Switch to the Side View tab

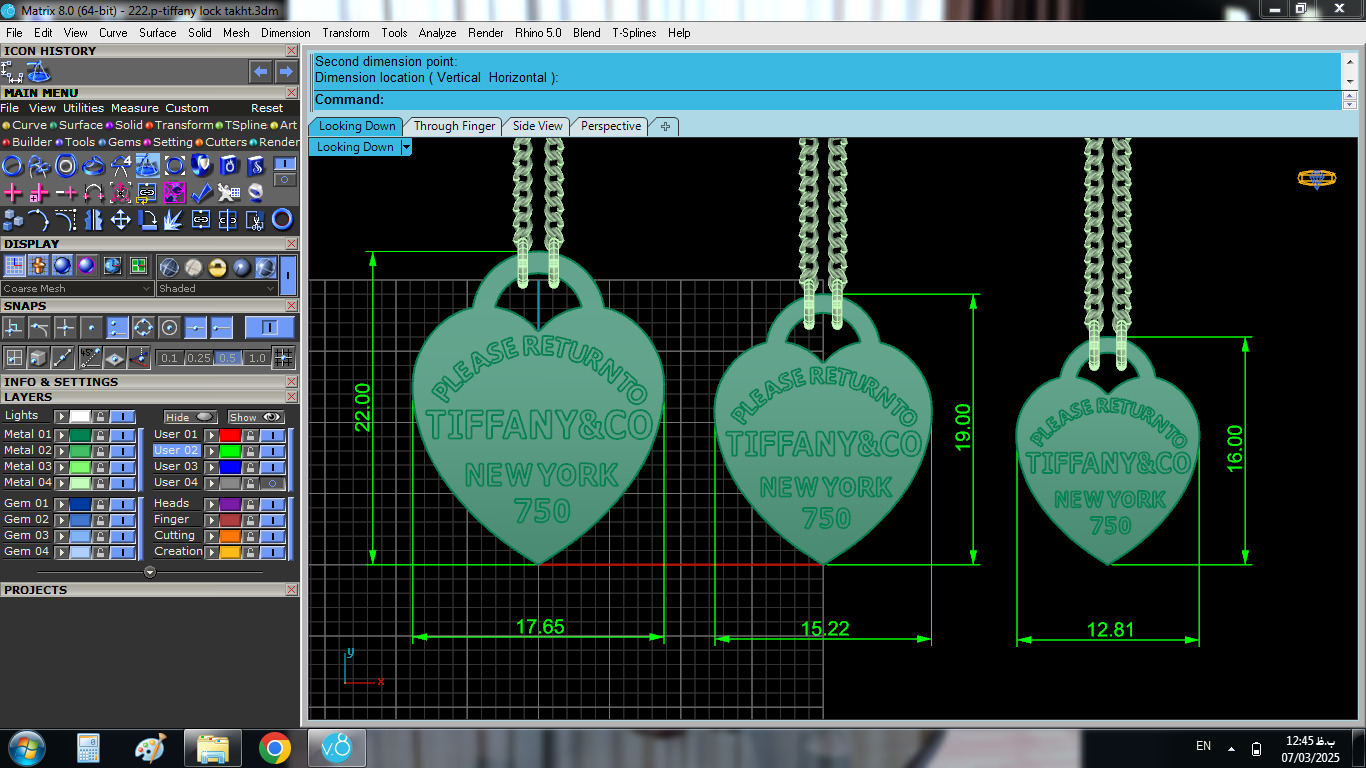click(537, 126)
